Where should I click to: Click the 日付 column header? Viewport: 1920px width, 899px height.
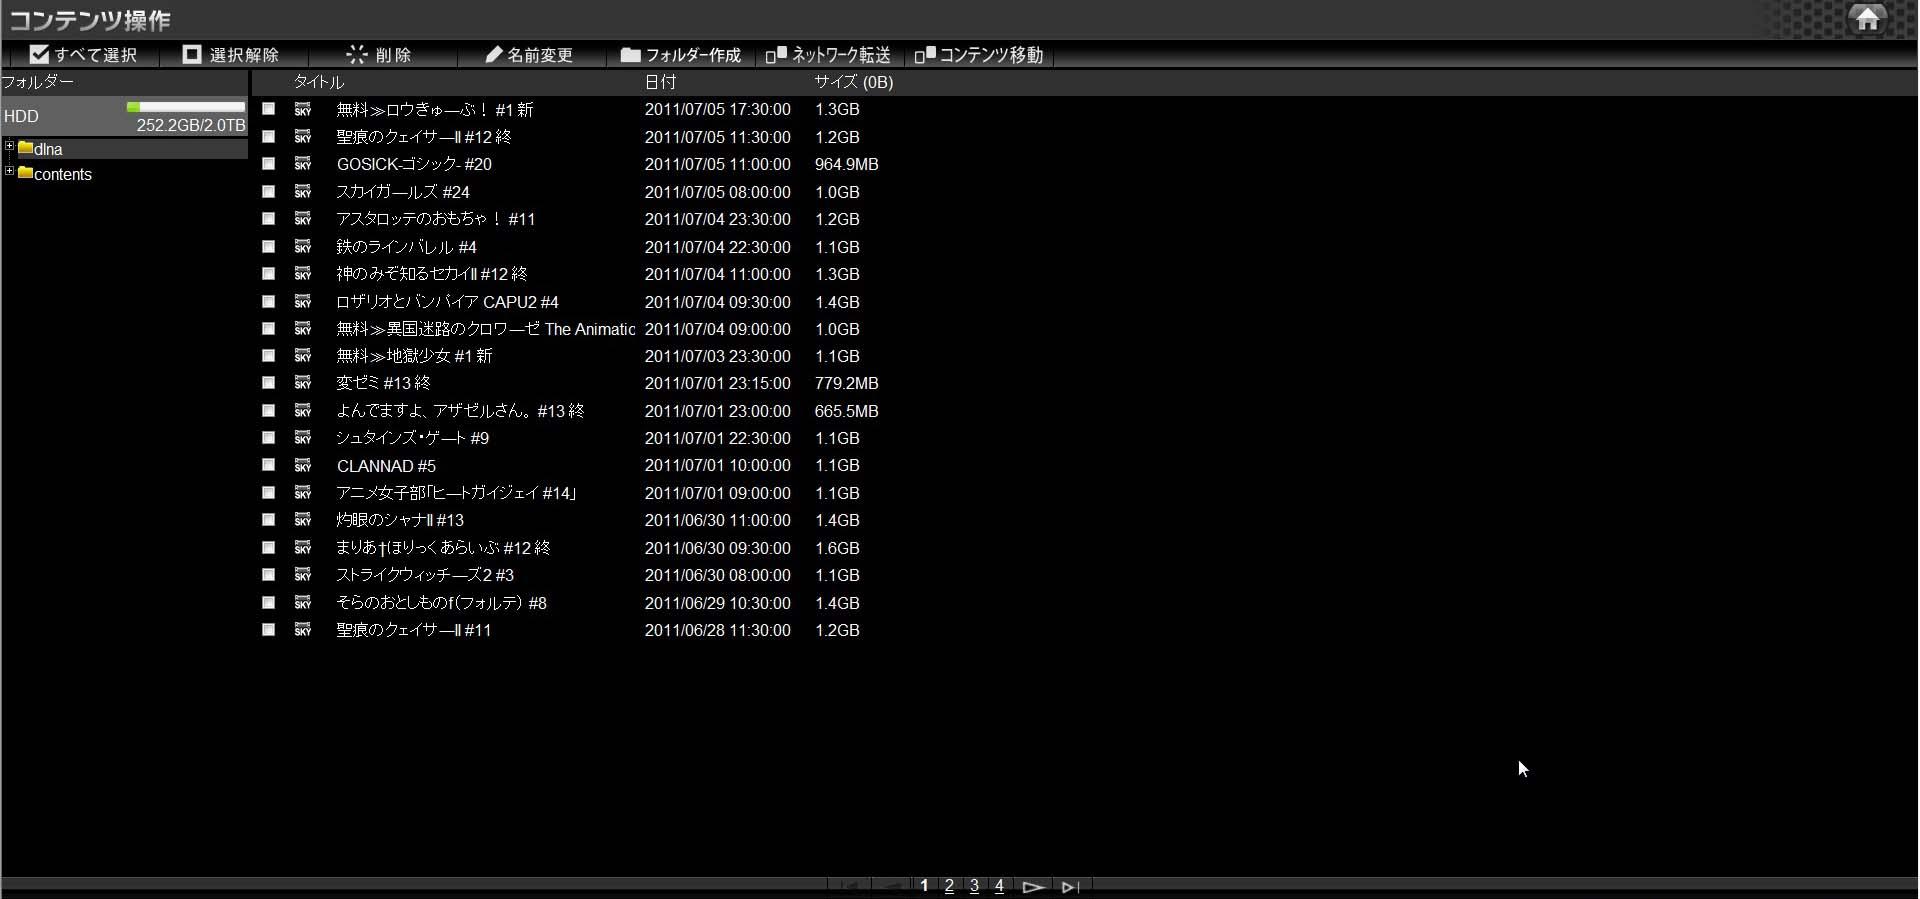click(660, 82)
